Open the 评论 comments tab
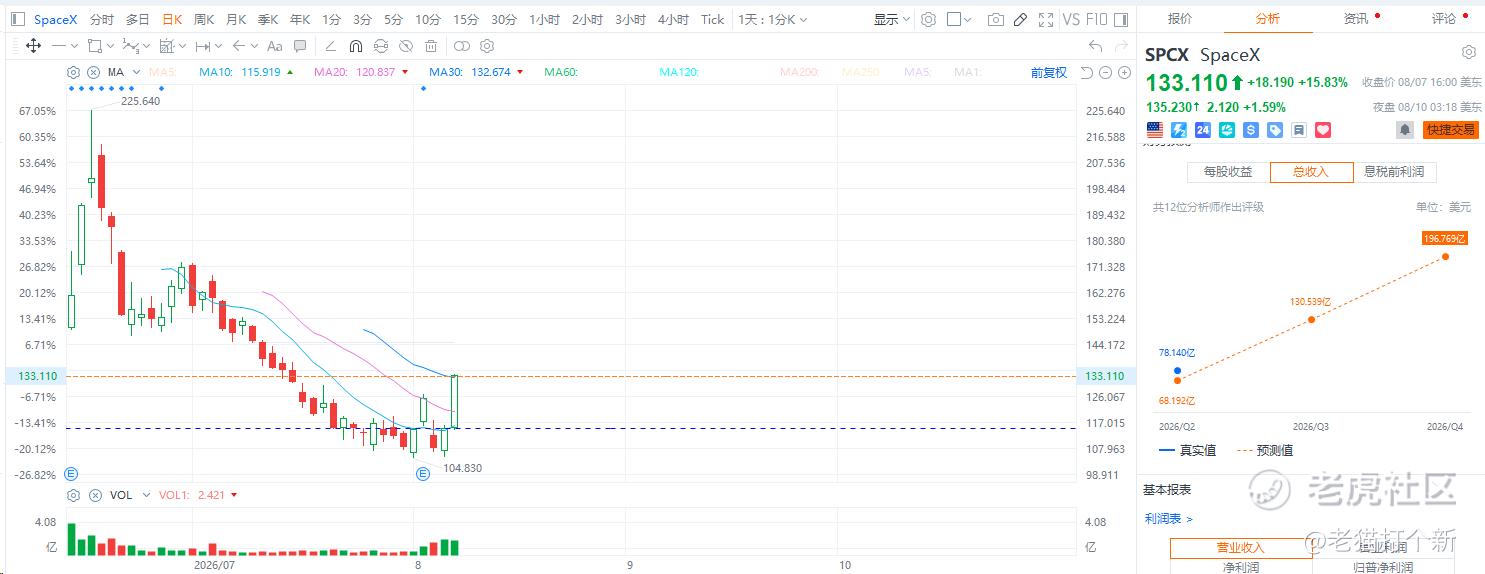Viewport: 1485px width, 574px height. point(1444,19)
